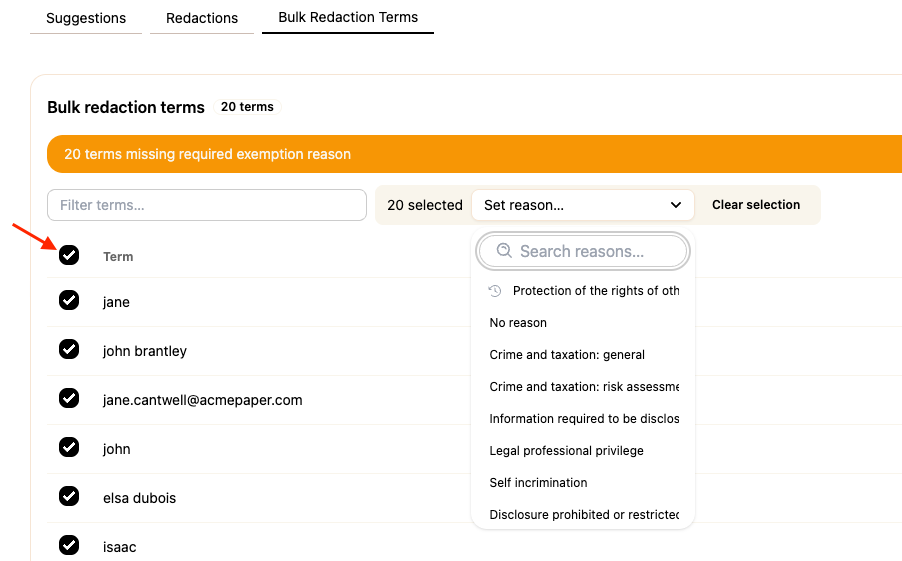This screenshot has height=561, width=902.
Task: Open the Suggestions tab
Action: [86, 18]
